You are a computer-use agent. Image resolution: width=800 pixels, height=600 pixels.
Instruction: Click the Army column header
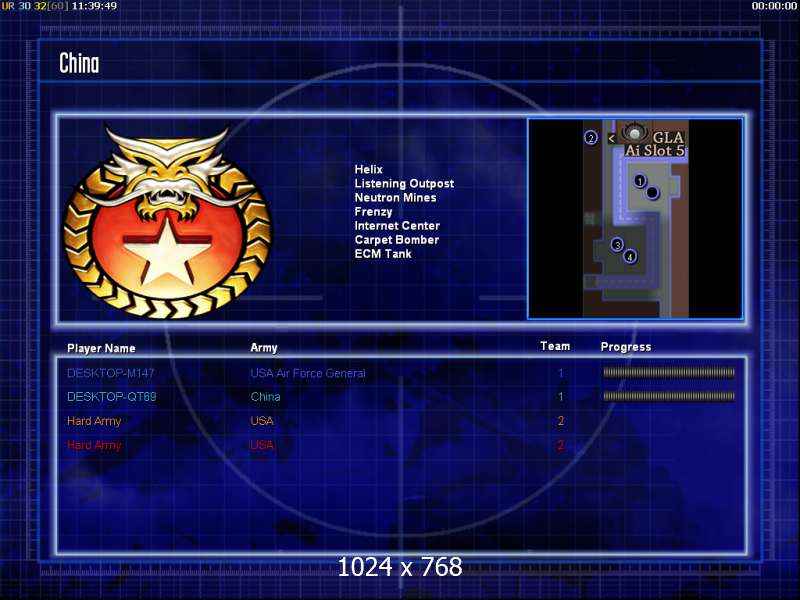[264, 348]
